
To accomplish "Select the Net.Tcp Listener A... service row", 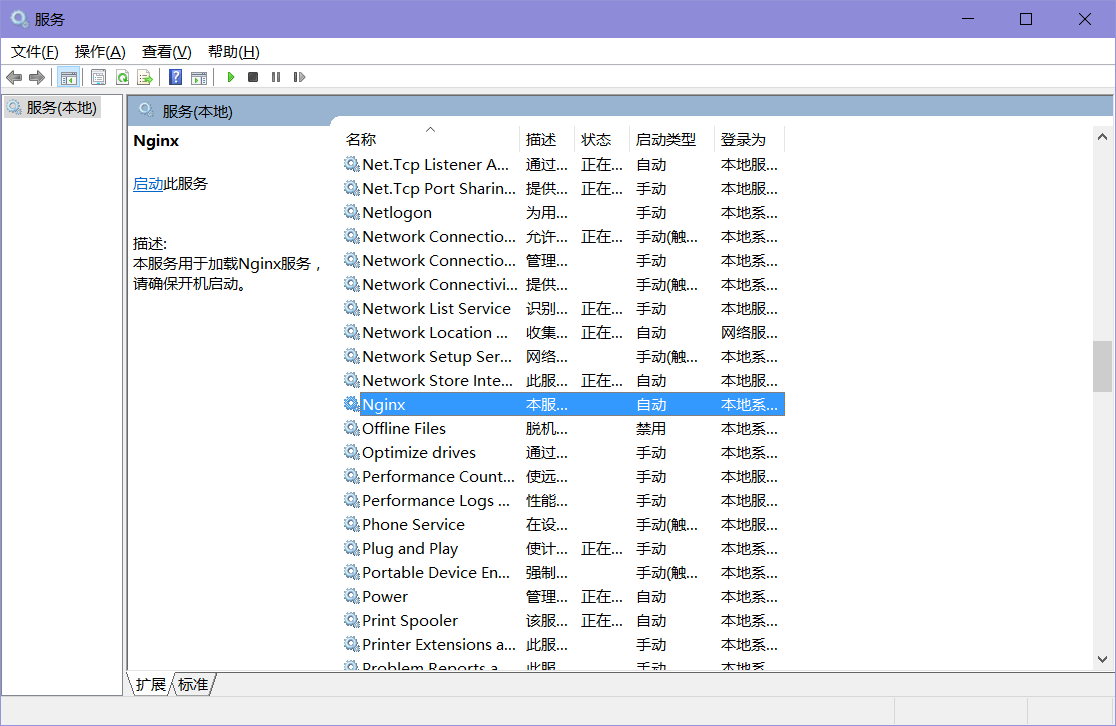I will (564, 164).
